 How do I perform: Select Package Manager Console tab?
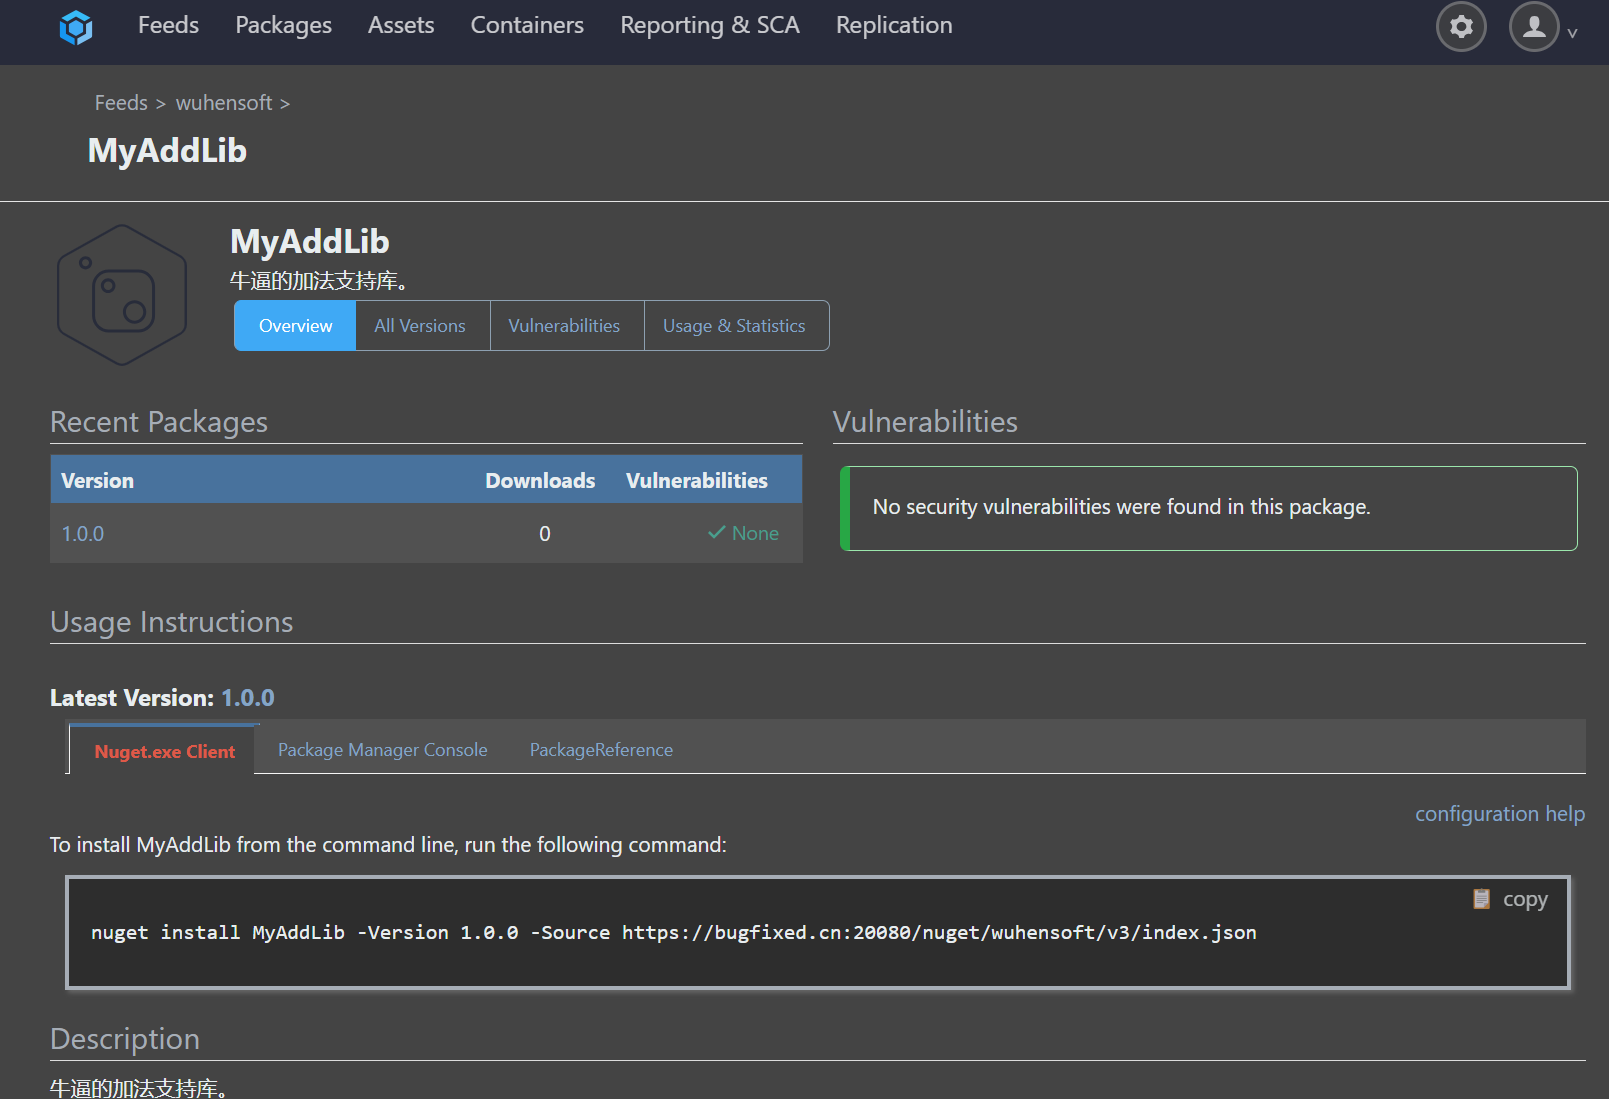[x=383, y=750]
